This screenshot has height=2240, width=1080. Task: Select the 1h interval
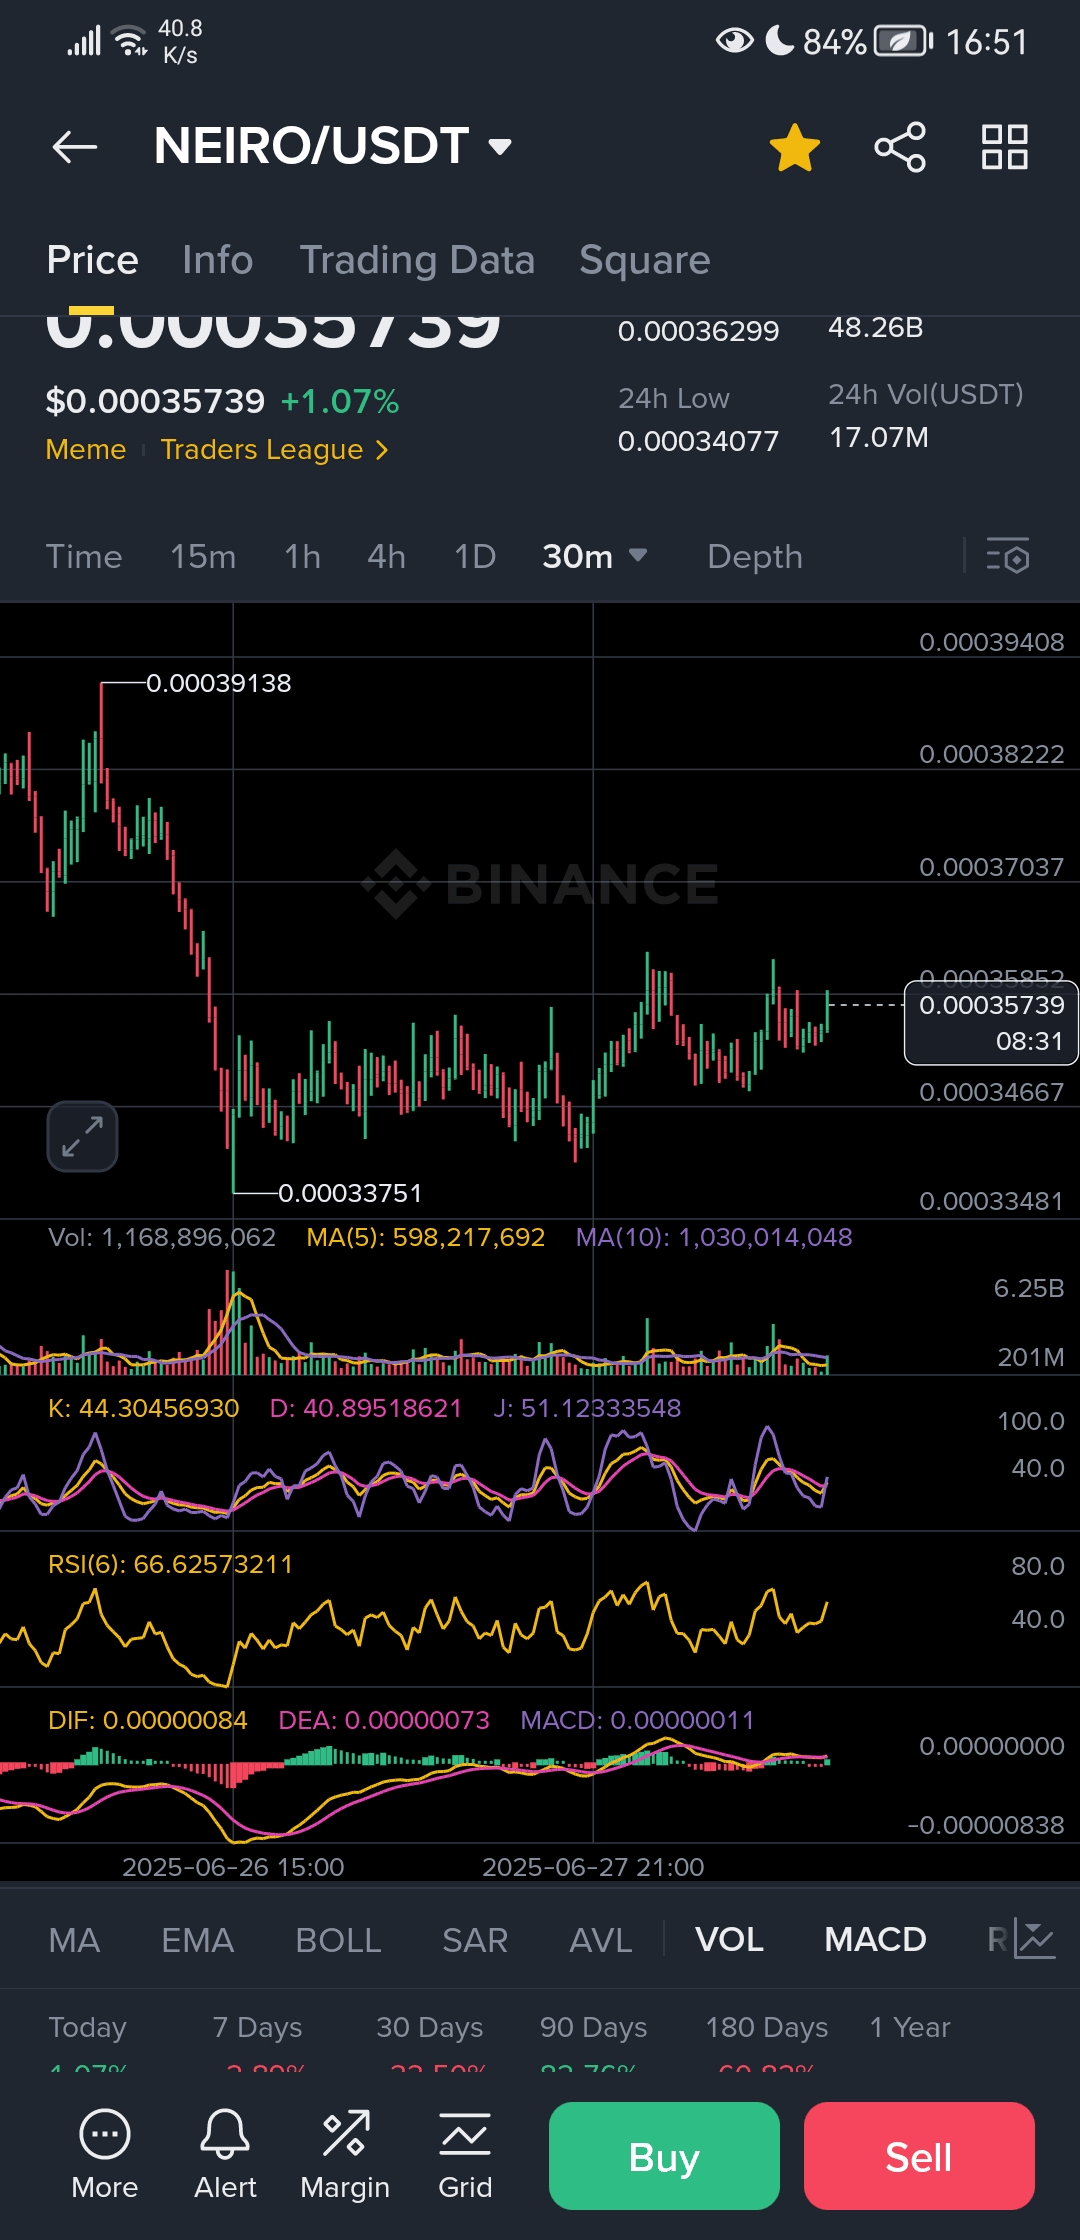302,557
